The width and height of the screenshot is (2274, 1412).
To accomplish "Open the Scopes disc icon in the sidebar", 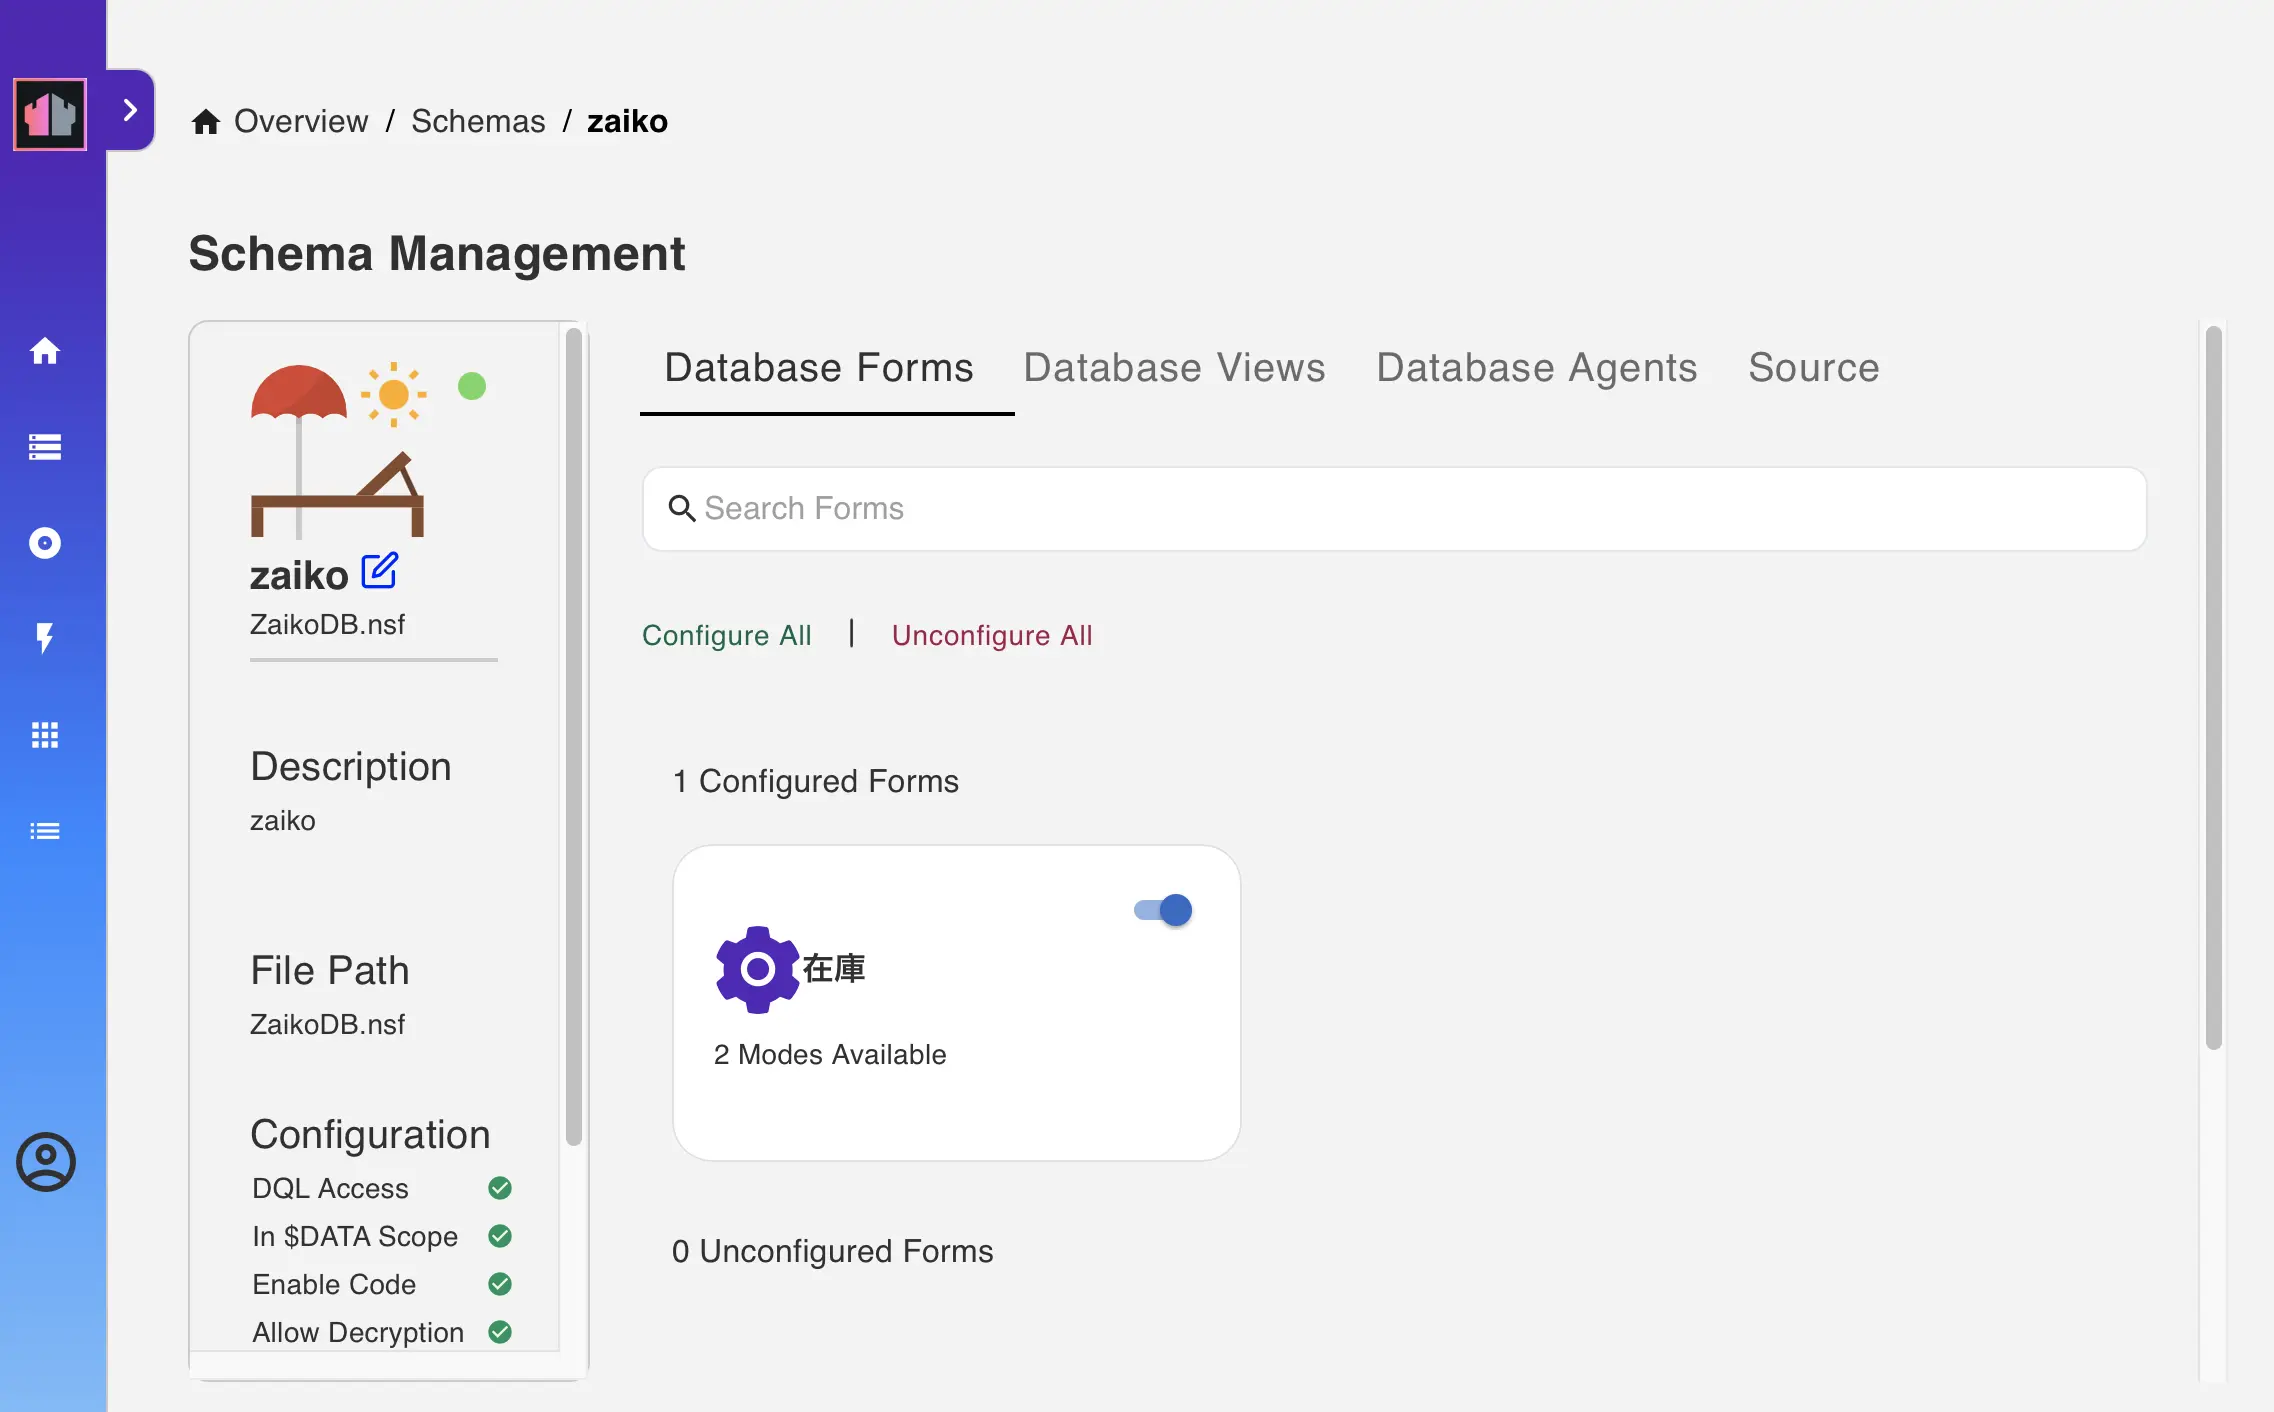I will coord(45,543).
